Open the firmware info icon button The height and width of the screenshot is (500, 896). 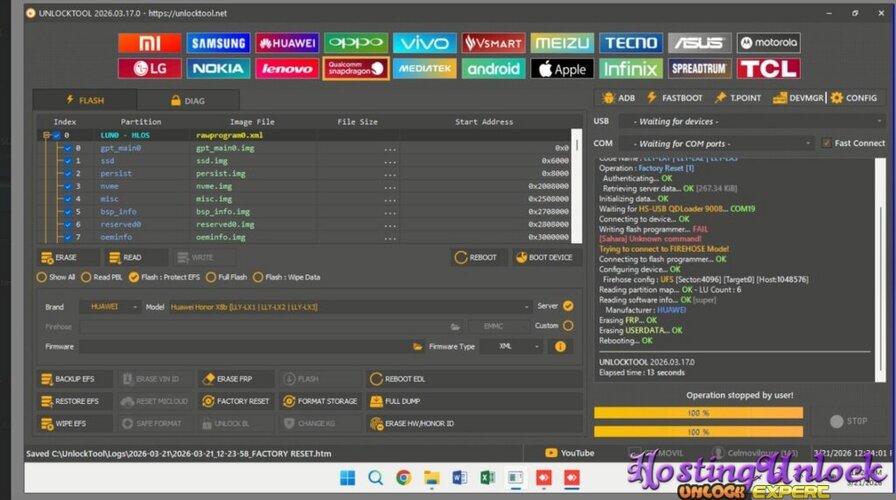559,346
